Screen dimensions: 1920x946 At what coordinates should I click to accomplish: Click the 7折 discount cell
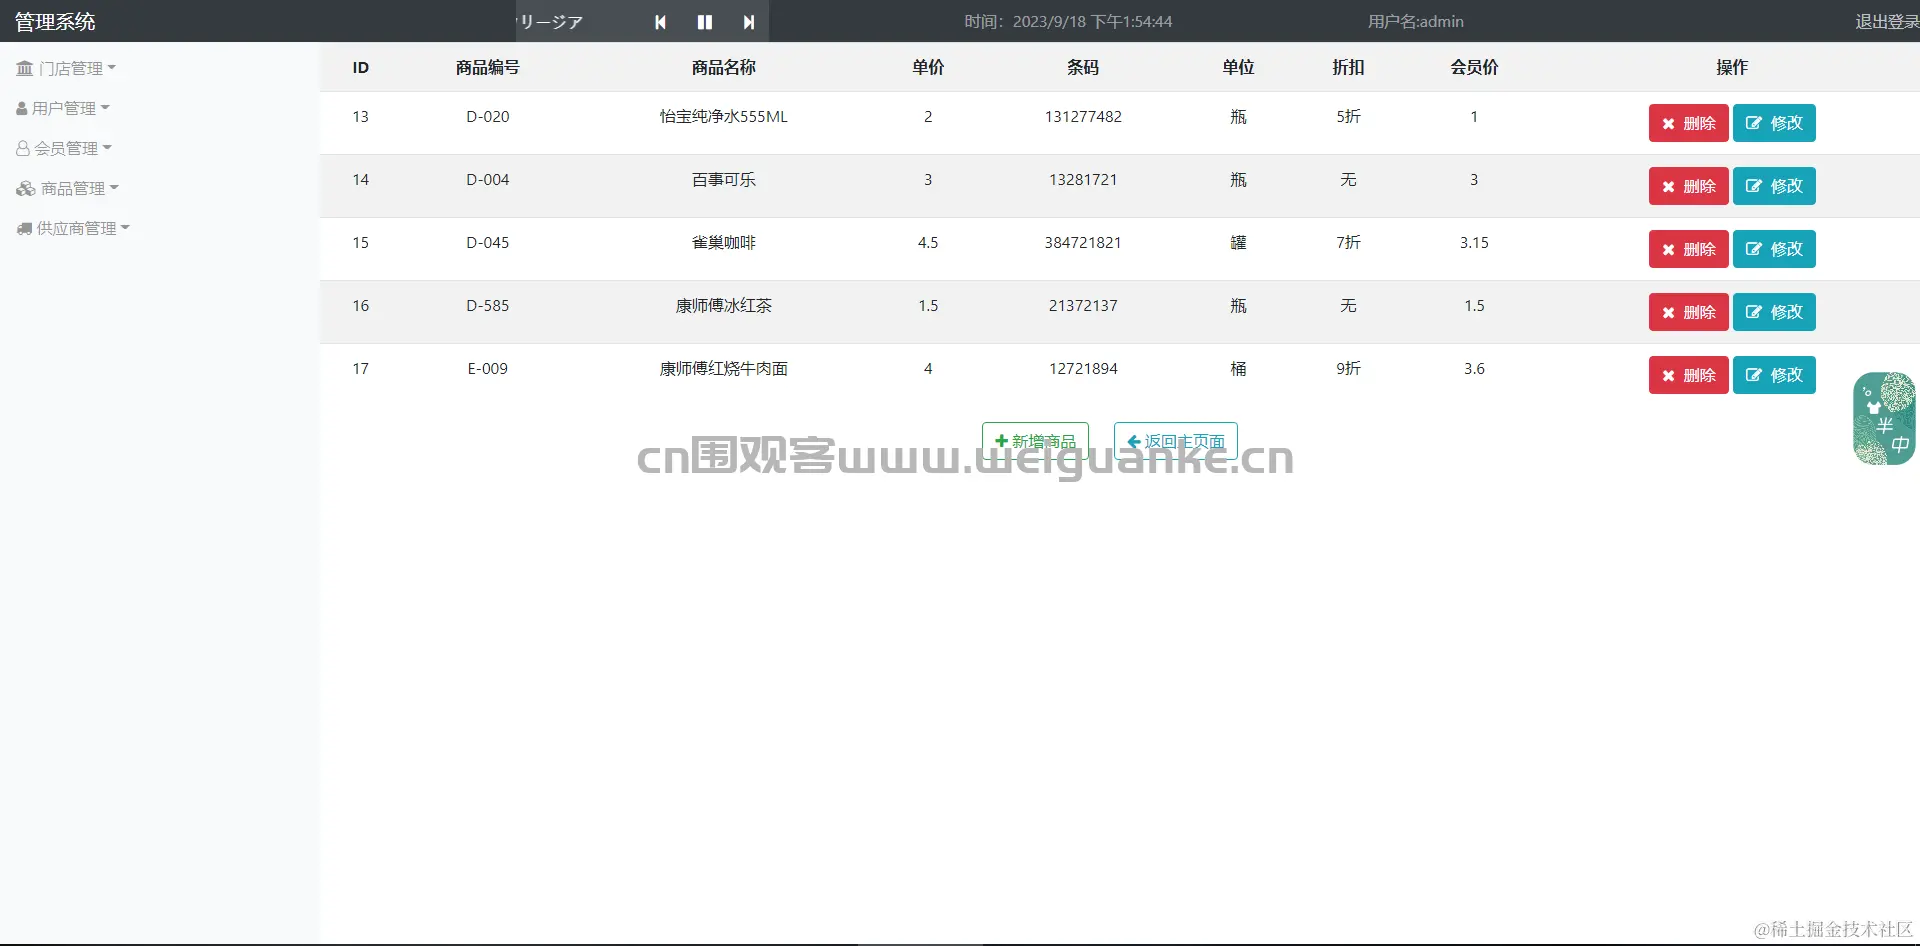click(x=1348, y=242)
